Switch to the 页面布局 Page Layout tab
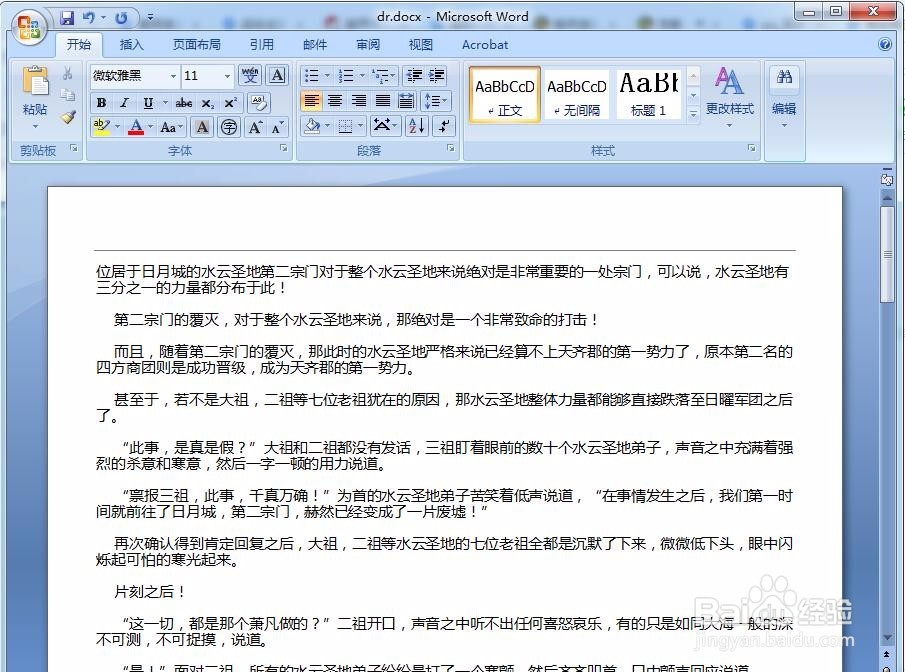905x672 pixels. [x=196, y=44]
